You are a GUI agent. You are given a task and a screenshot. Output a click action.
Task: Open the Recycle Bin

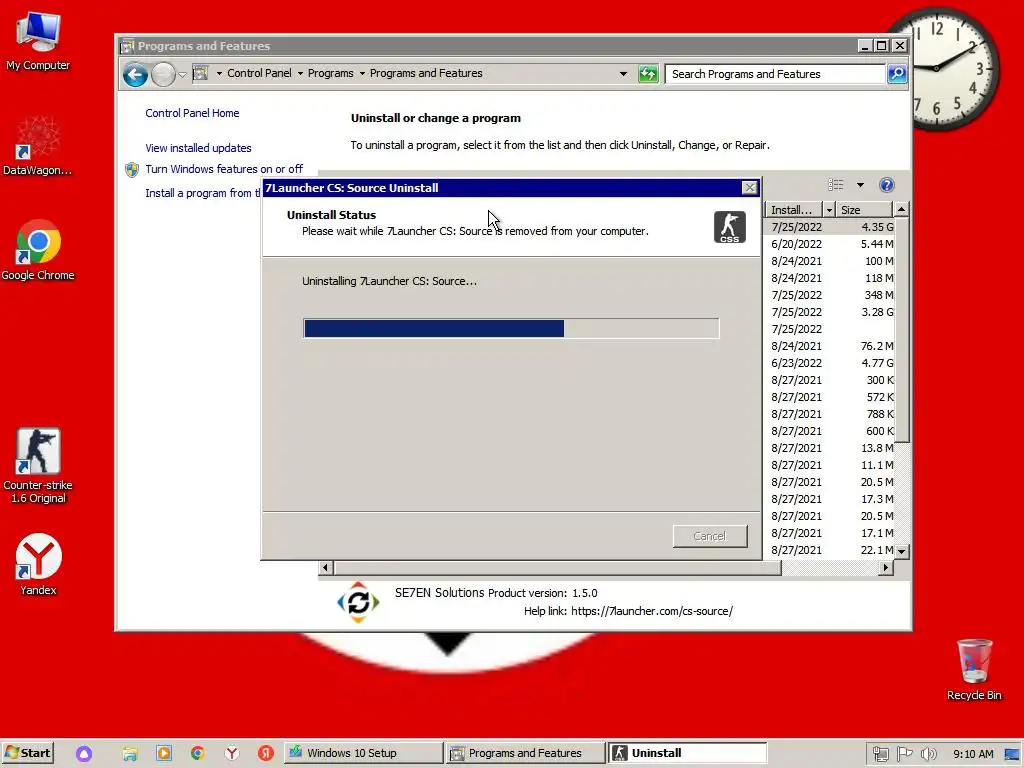pos(974,669)
